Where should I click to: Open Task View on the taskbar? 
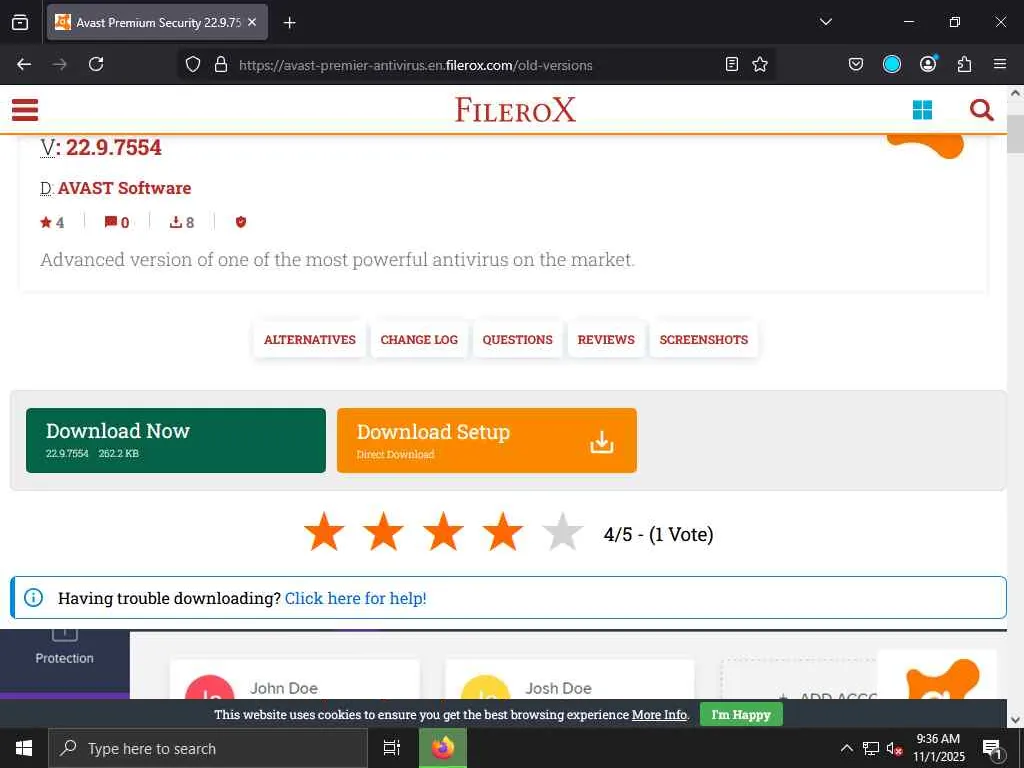pos(392,748)
